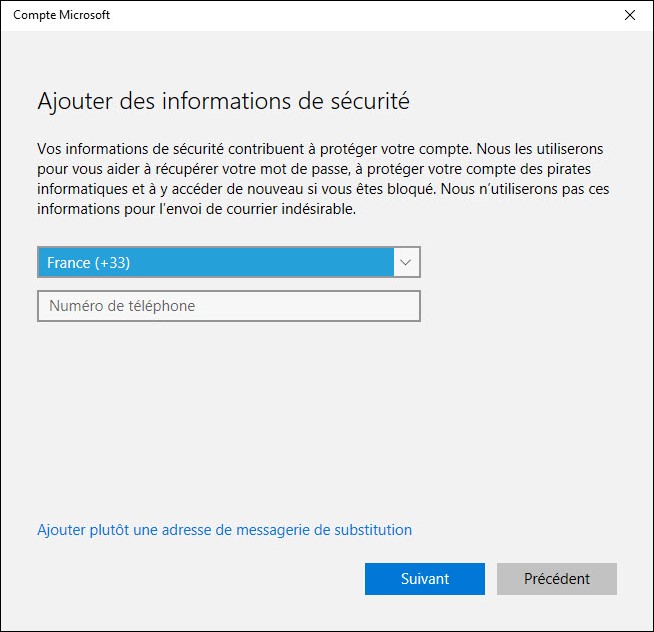Click the chevron arrow of country dropdown
The image size is (654, 632).
[406, 263]
